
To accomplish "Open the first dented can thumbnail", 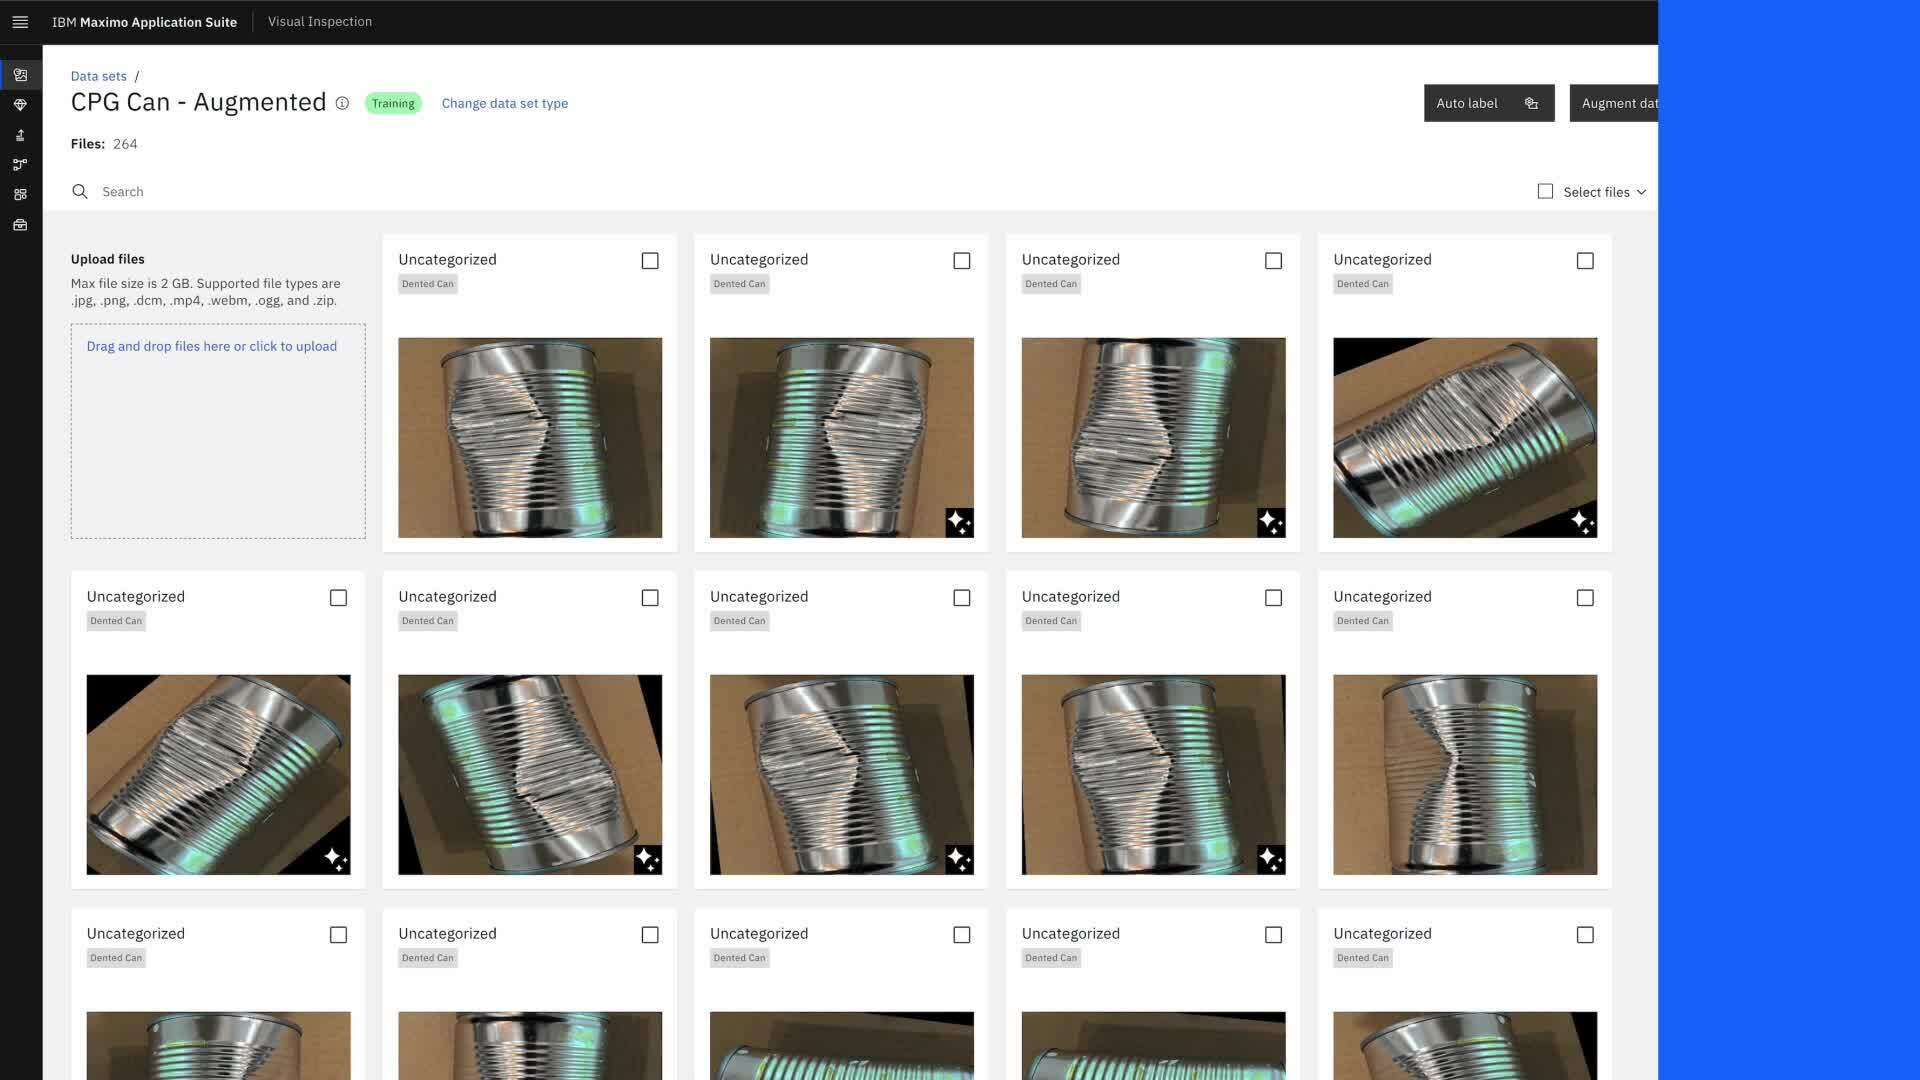I will pyautogui.click(x=530, y=437).
